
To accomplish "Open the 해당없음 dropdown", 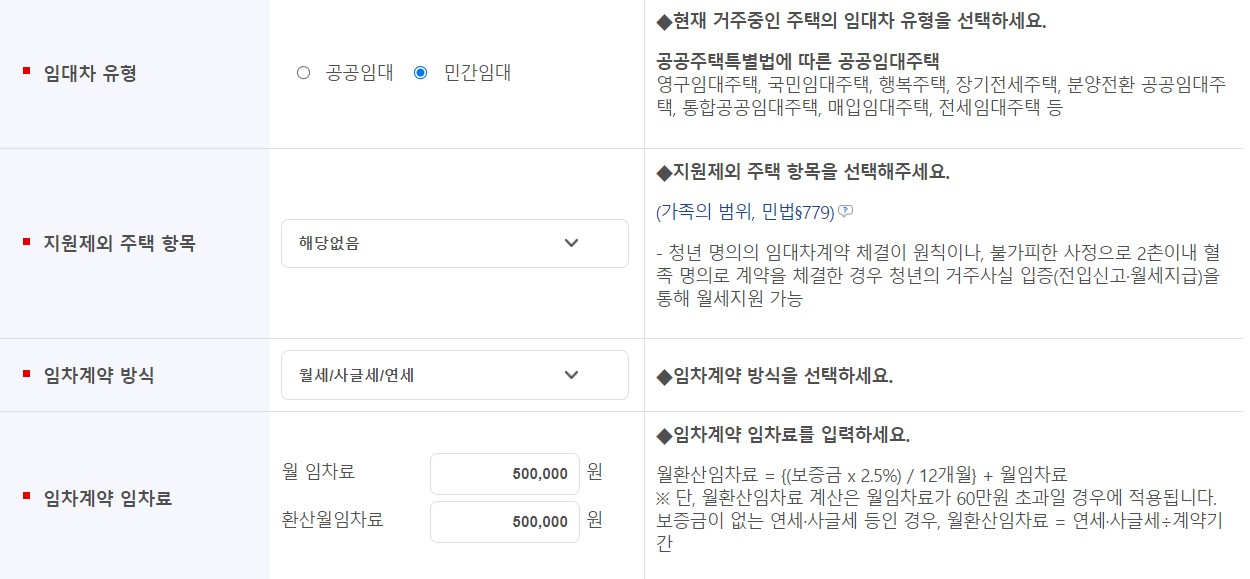I will 455,243.
